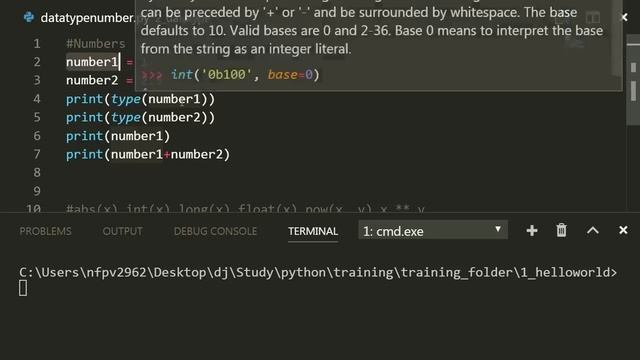Maximize panel with the chevron up icon
640x360 pixels.
click(x=593, y=231)
